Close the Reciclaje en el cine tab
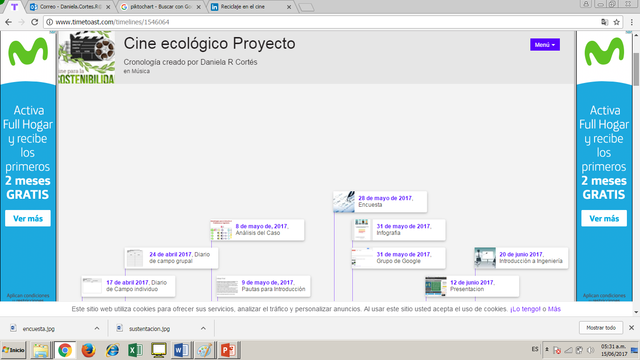Viewport: 640px width, 360px height. point(289,7)
